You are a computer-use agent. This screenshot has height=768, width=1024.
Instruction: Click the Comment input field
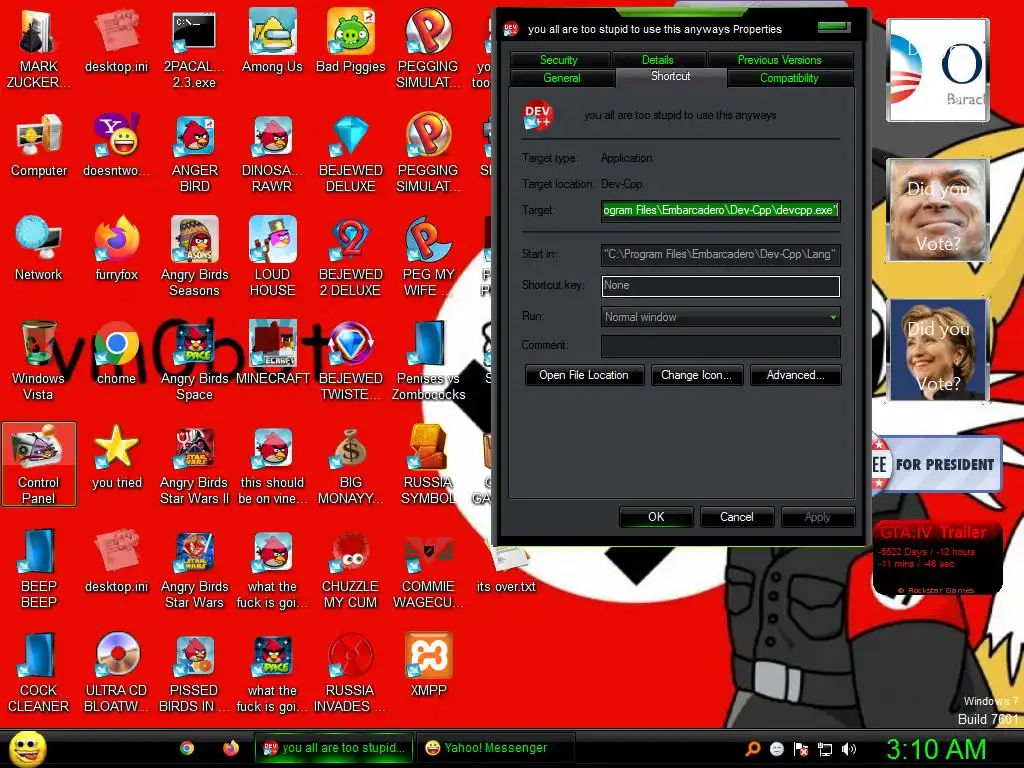coord(720,346)
